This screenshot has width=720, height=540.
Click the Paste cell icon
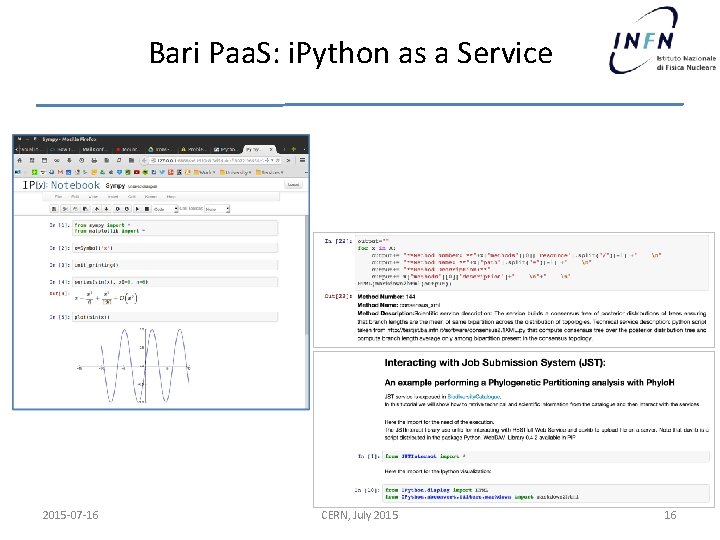coord(86,209)
